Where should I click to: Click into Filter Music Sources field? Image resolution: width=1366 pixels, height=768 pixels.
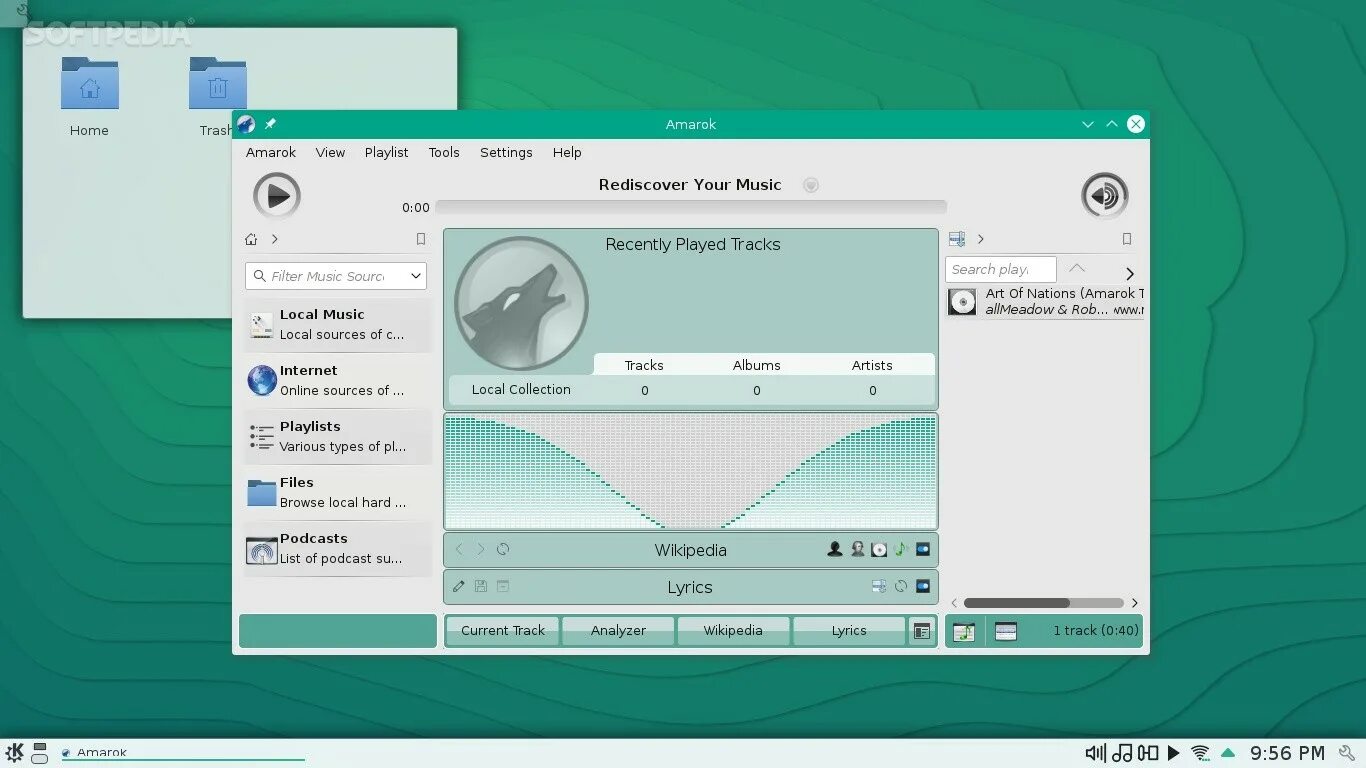point(336,276)
